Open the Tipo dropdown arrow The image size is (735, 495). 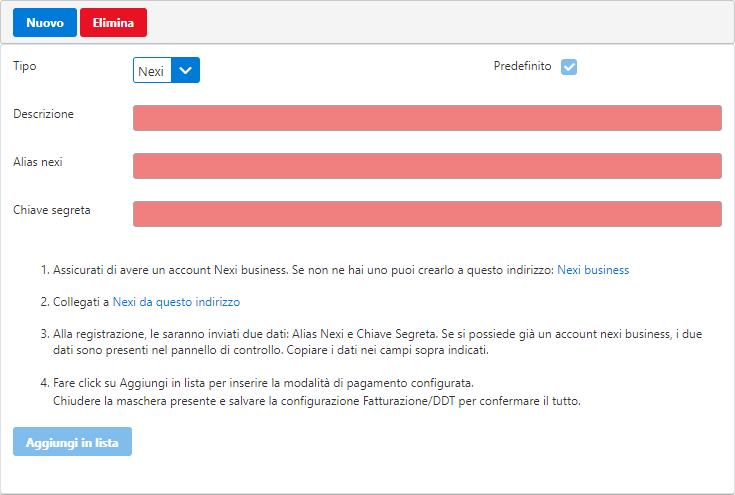coord(186,70)
